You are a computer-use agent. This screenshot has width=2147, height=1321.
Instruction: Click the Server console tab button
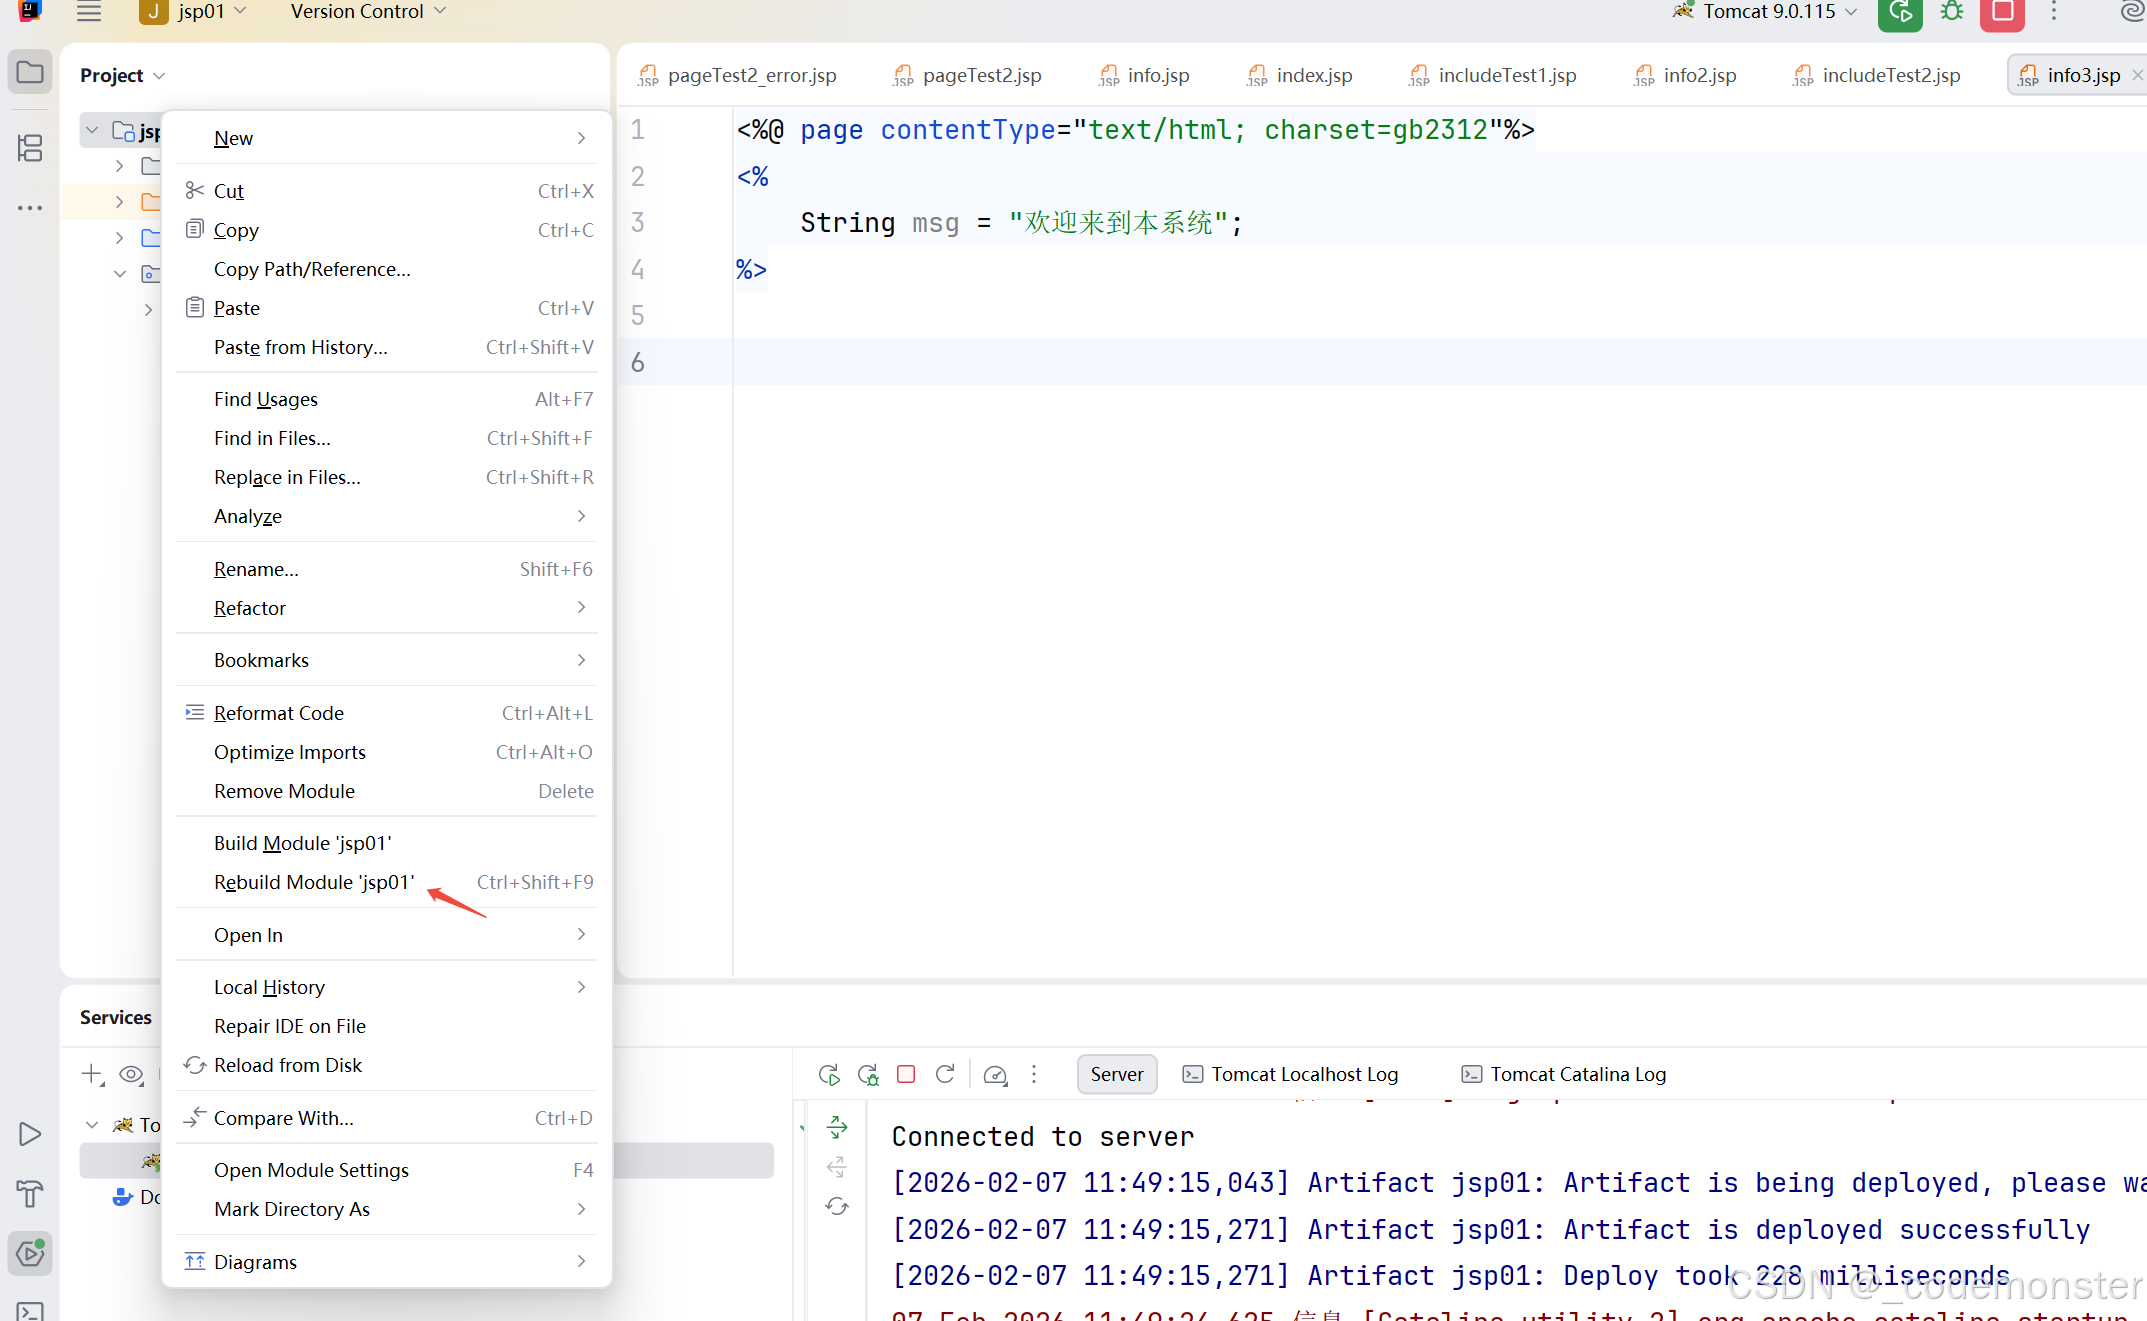pyautogui.click(x=1116, y=1074)
